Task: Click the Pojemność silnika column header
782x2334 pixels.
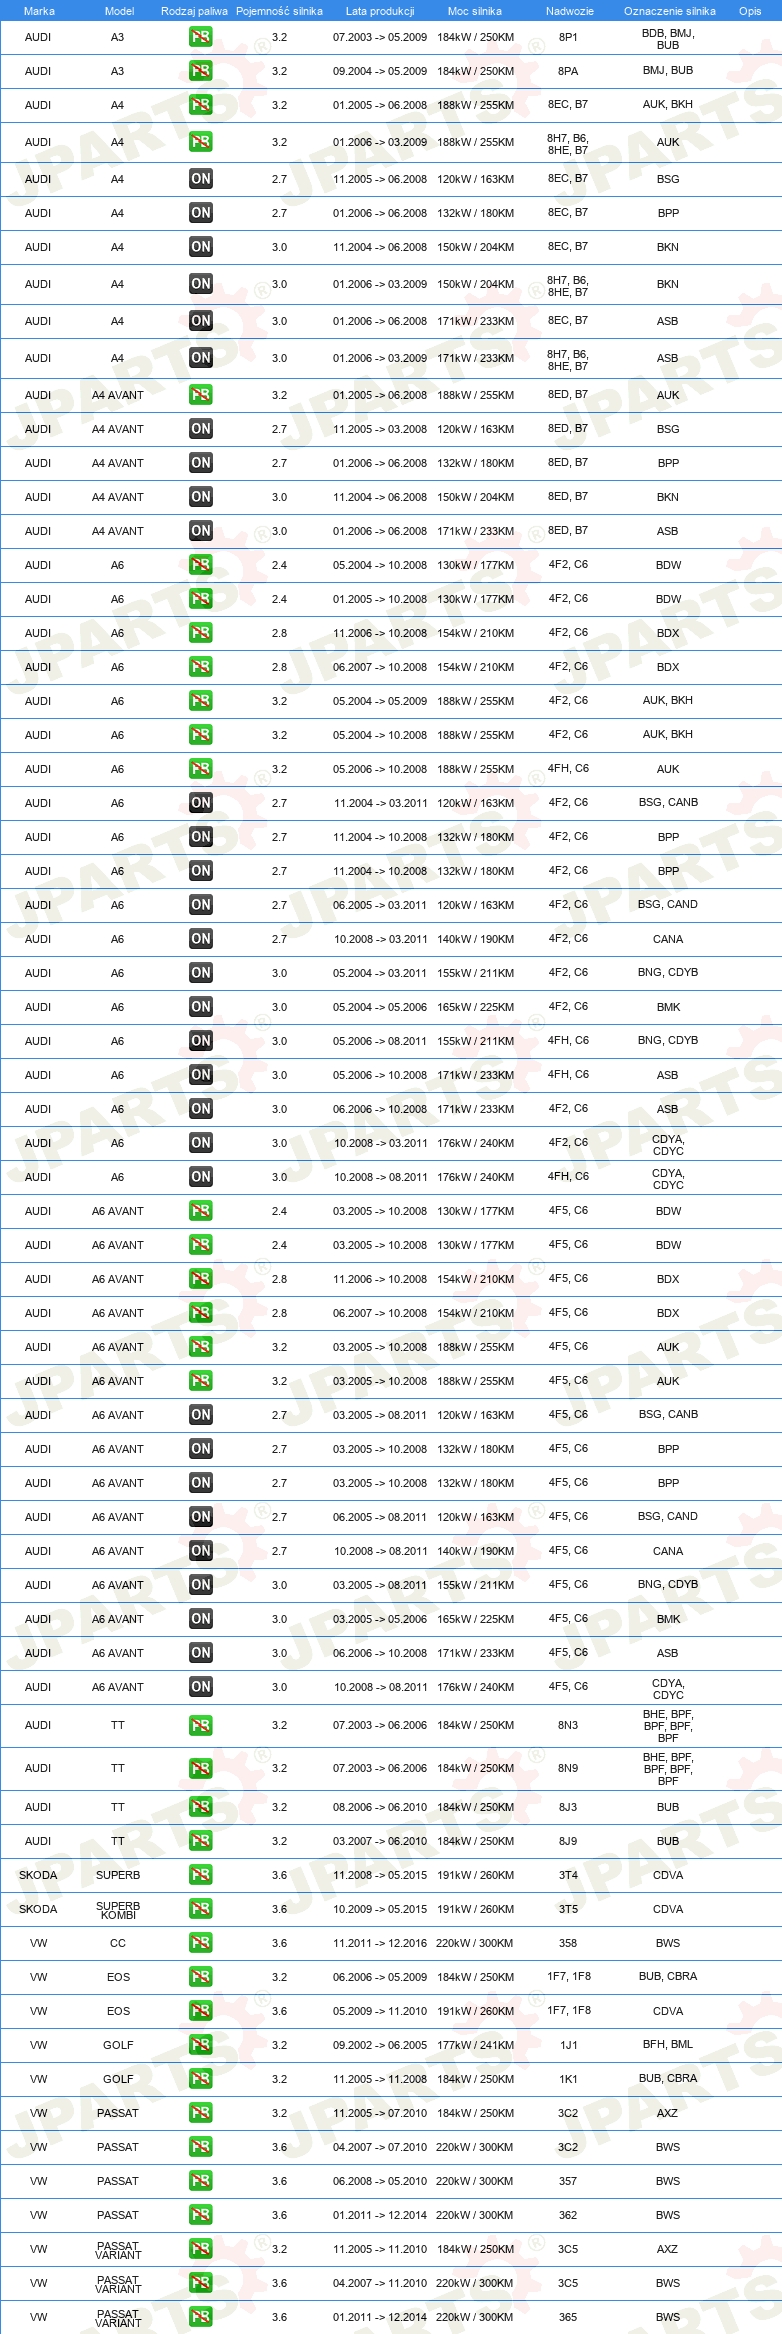Action: click(279, 11)
